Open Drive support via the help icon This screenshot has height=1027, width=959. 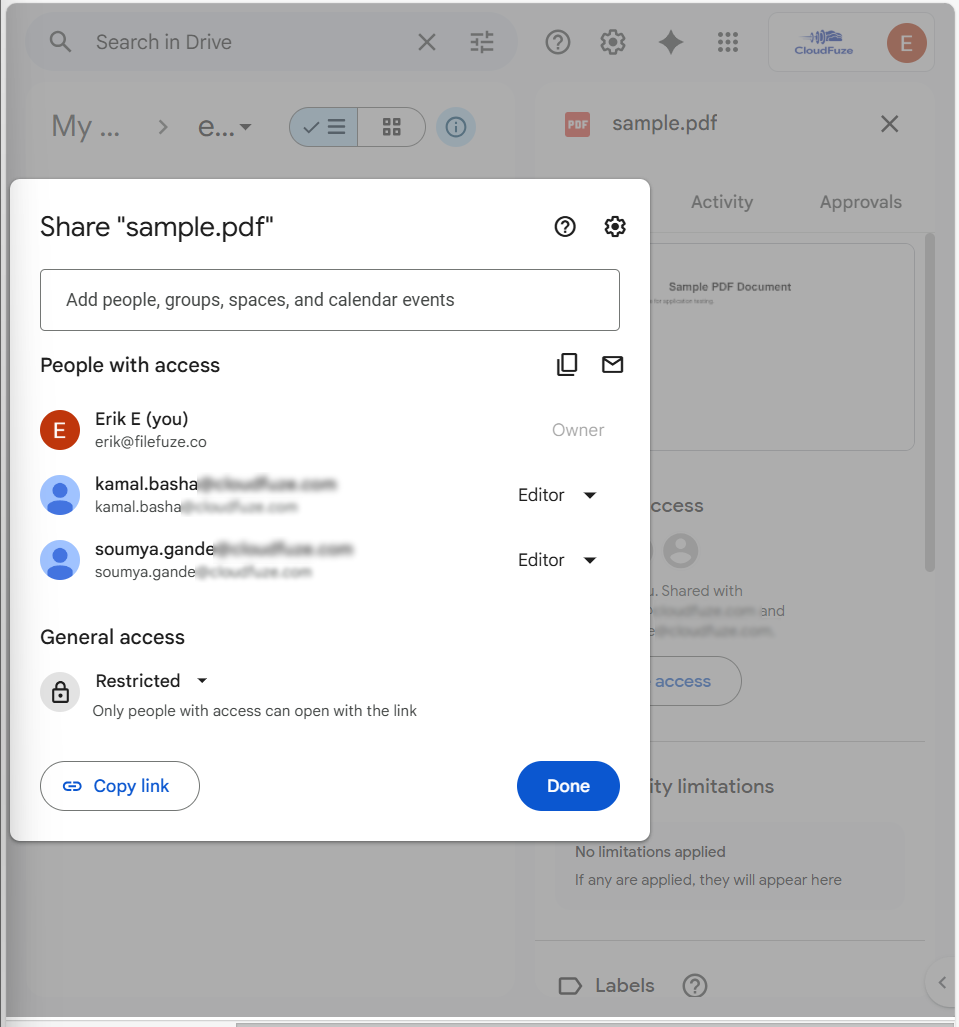pyautogui.click(x=557, y=42)
